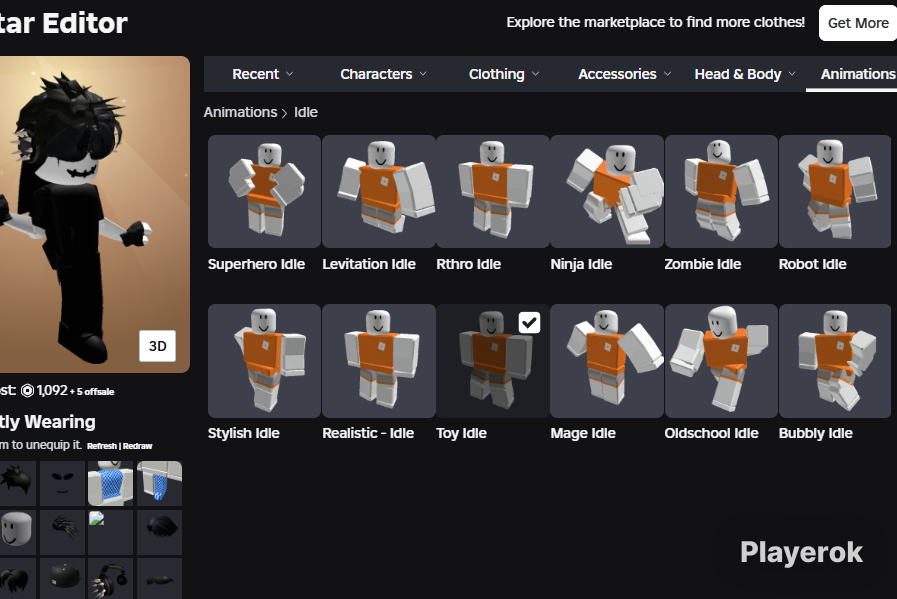This screenshot has height=599, width=897.
Task: Click the Realistic - Idle label
Action: click(x=368, y=433)
